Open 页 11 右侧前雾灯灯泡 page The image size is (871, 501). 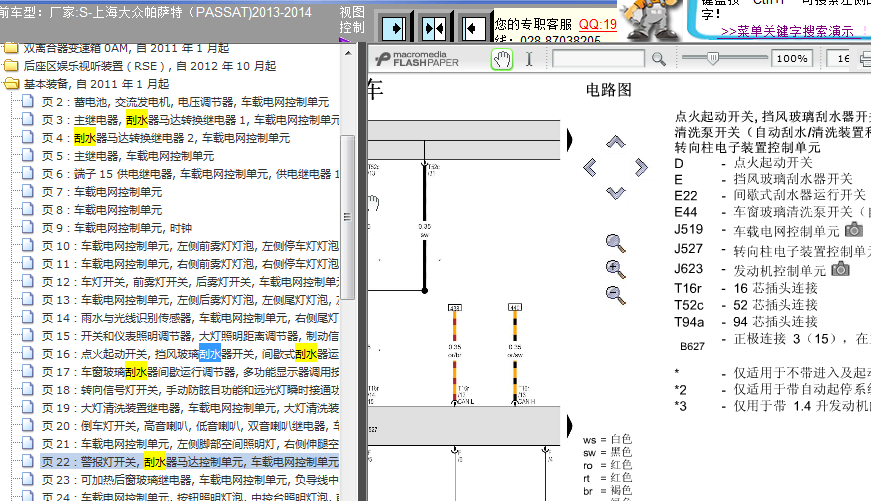click(190, 264)
